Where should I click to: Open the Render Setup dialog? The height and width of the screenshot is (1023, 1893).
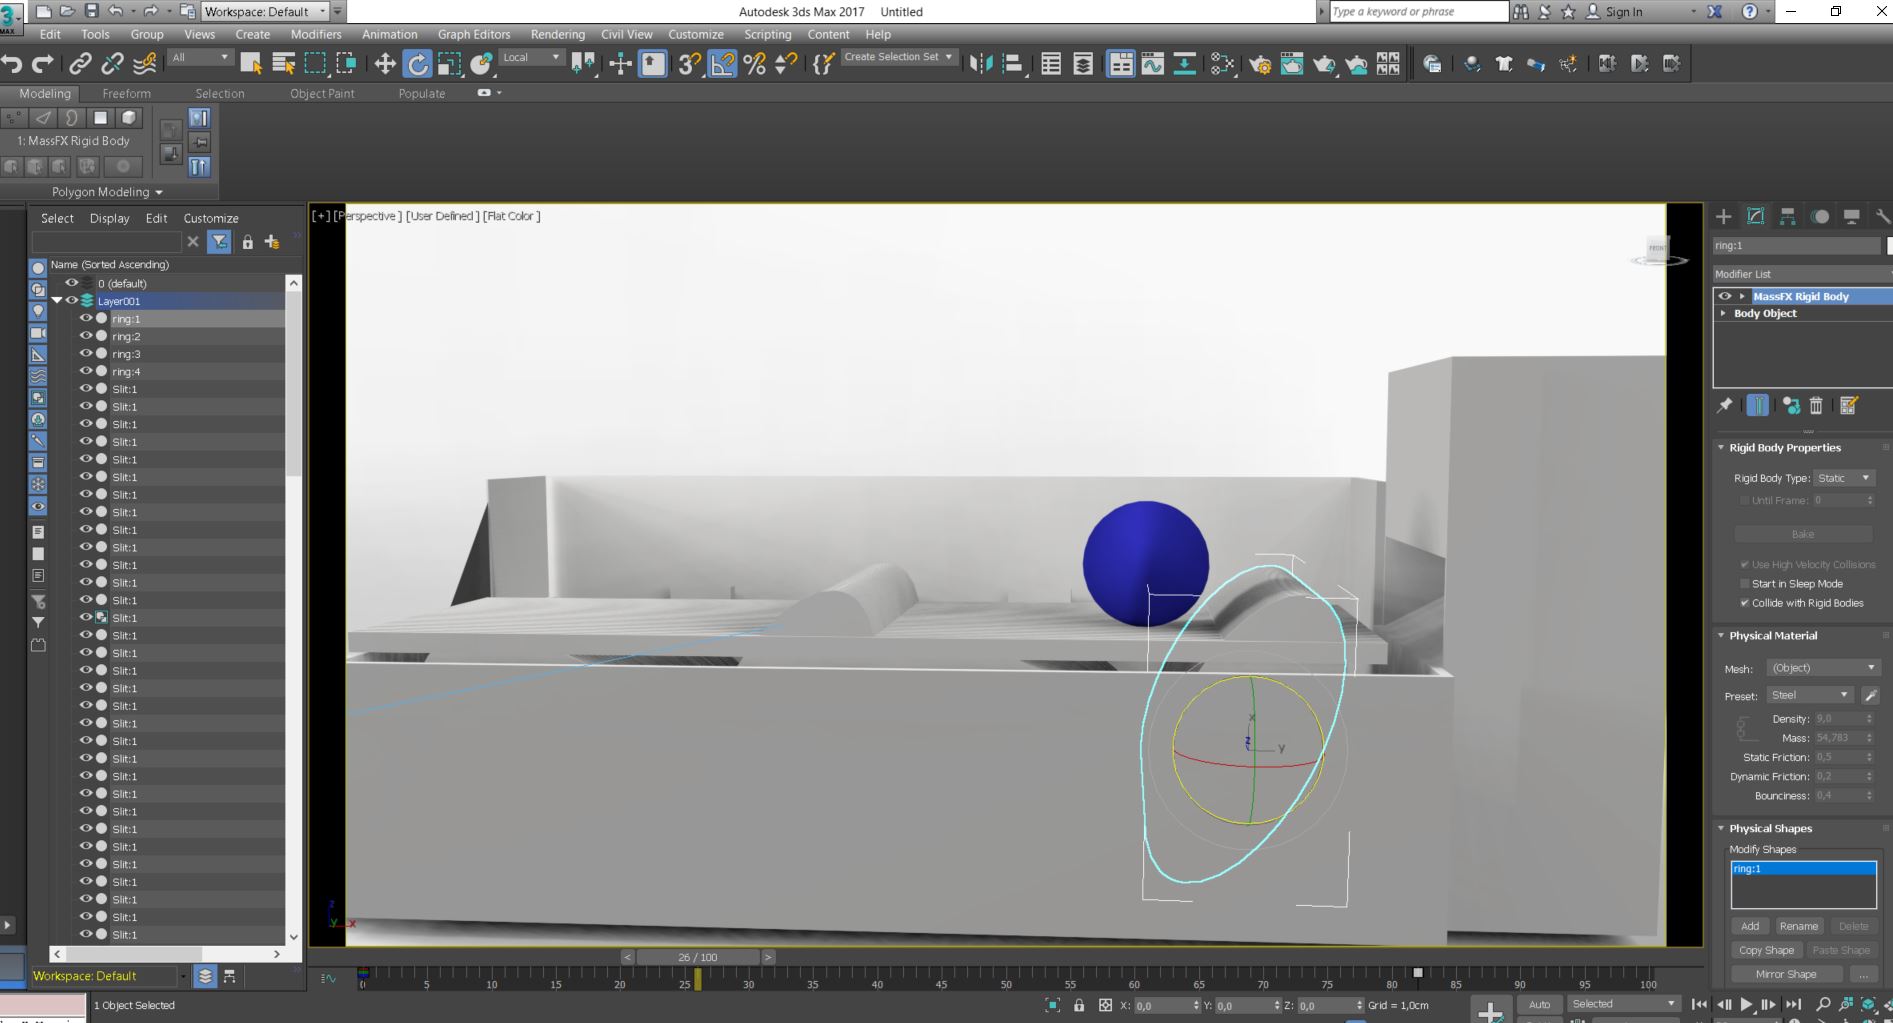[1261, 63]
